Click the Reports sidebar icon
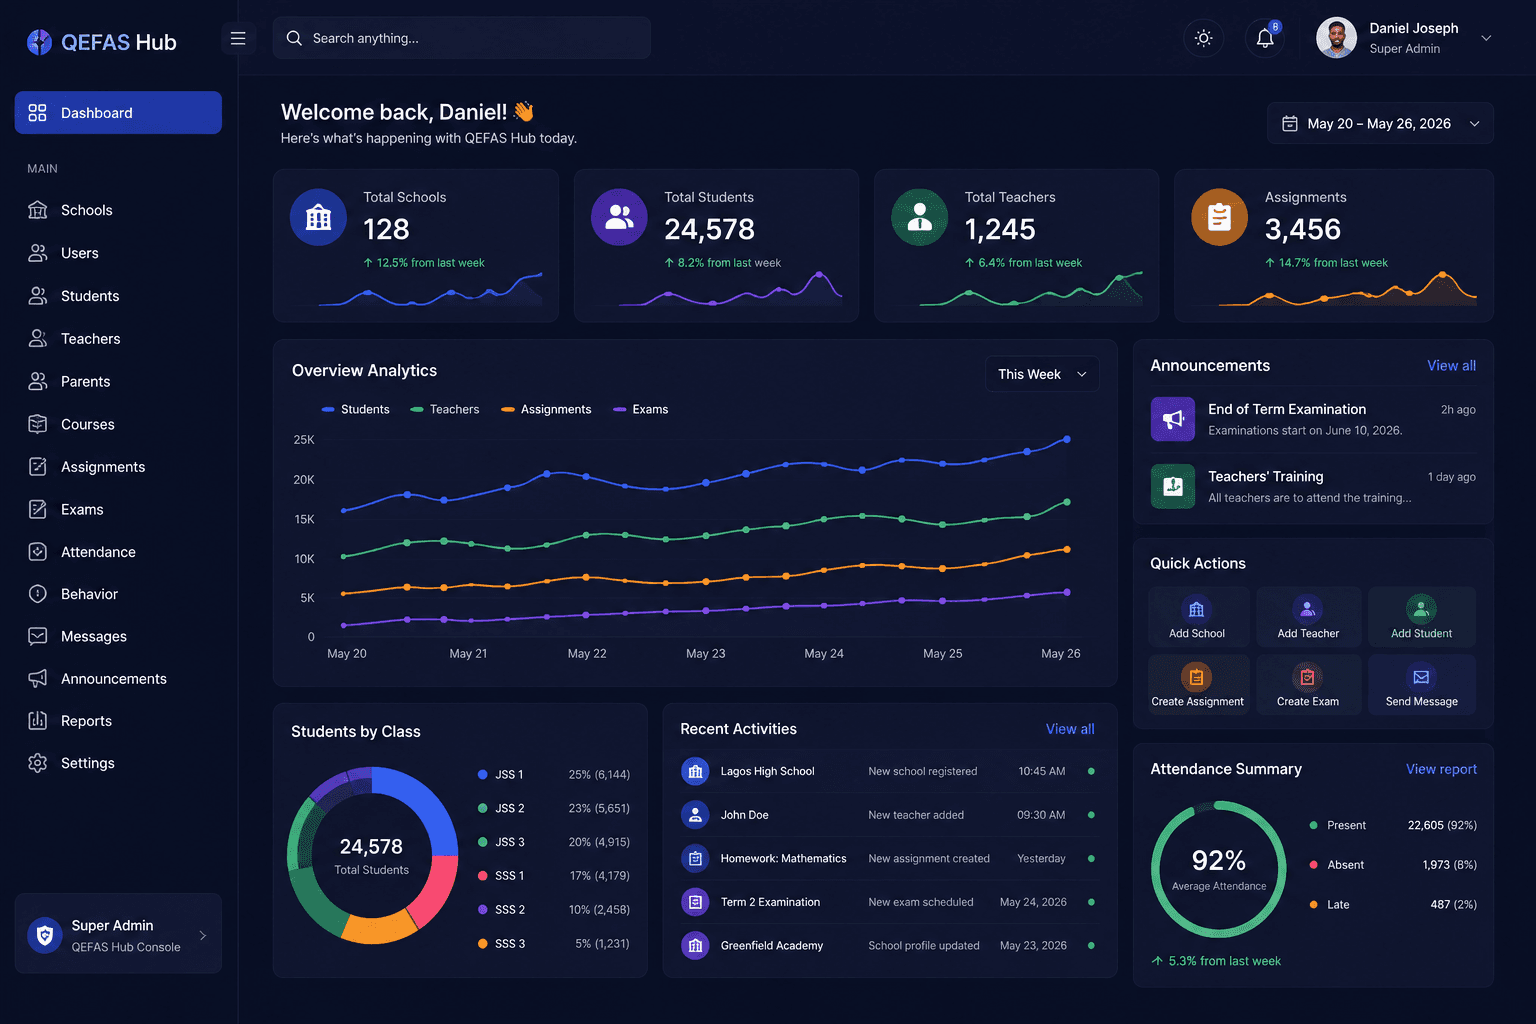 [38, 721]
